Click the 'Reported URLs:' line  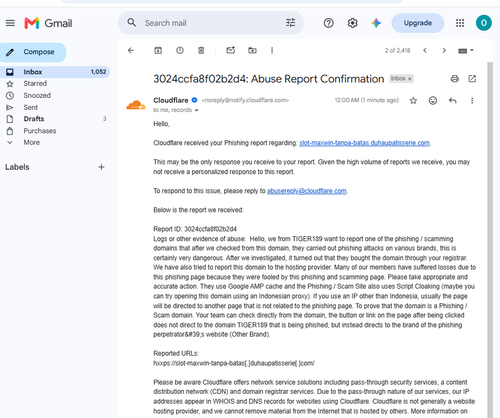pyautogui.click(x=176, y=353)
